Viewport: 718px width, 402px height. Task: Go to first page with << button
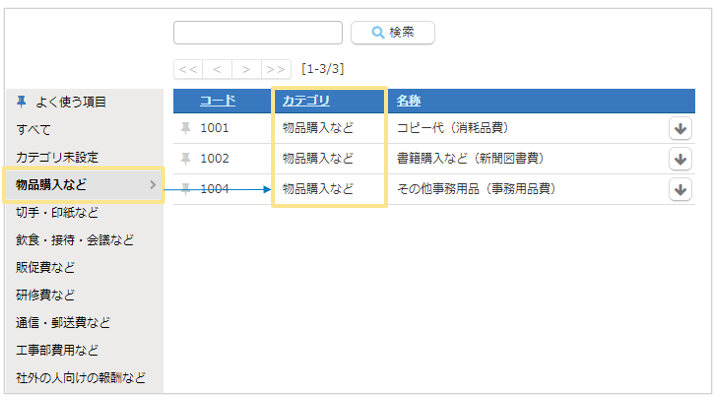coord(188,69)
